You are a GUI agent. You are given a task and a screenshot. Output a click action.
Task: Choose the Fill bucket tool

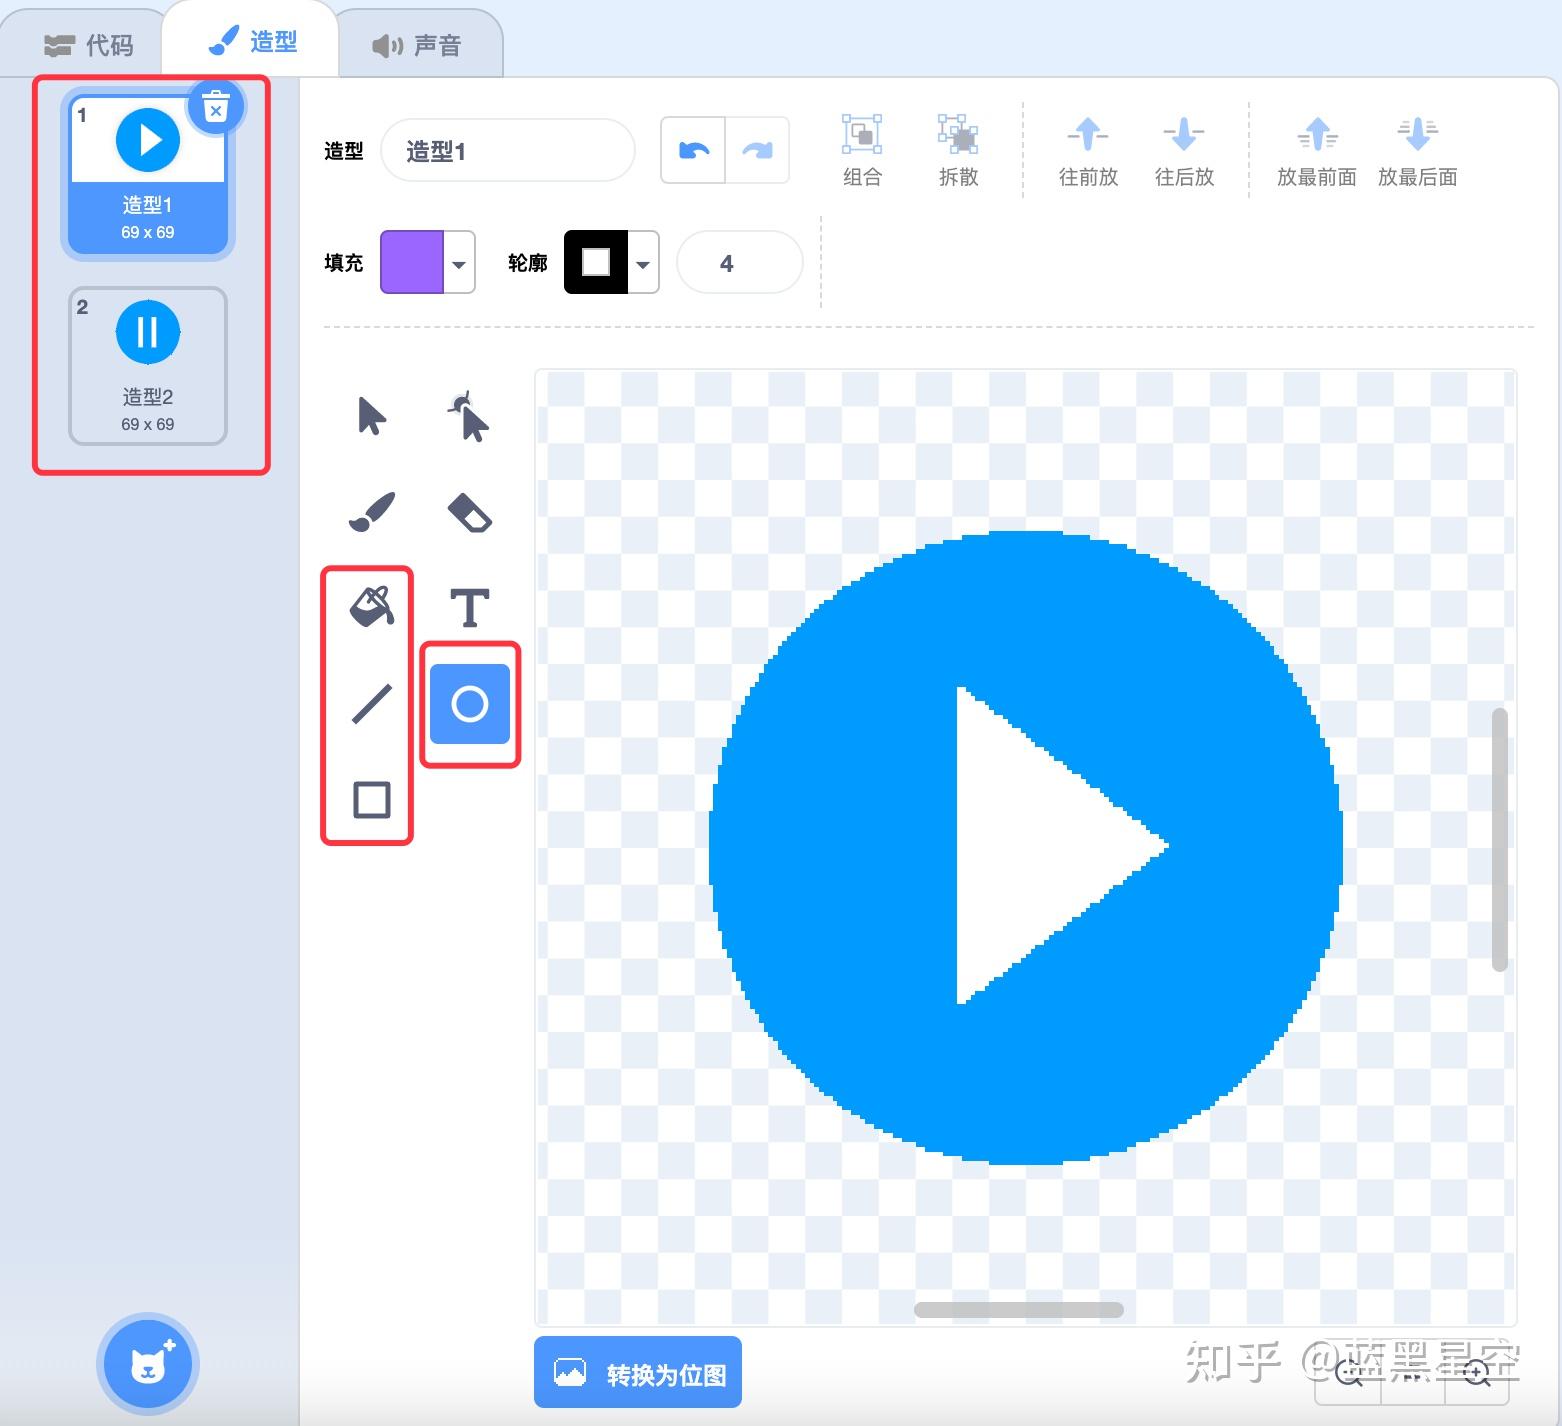[369, 605]
